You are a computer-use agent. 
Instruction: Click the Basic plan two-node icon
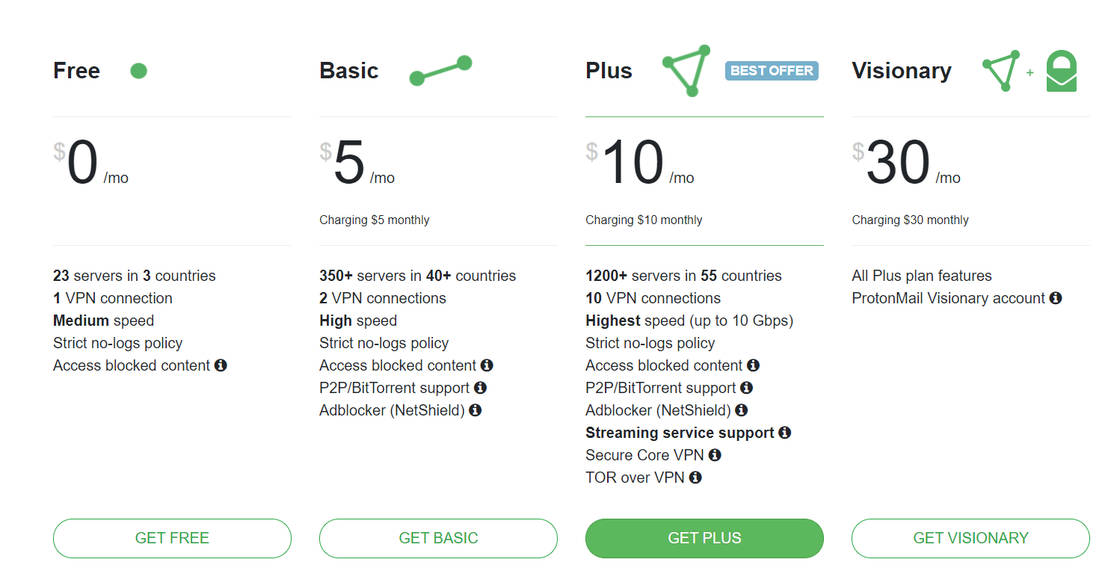[x=440, y=71]
